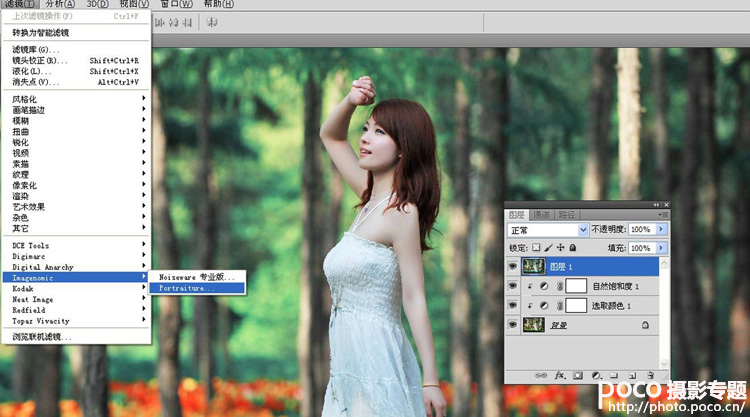The image size is (750, 417).
Task: Select the 选取颜色 1 layer mask thumbnail
Action: (576, 306)
